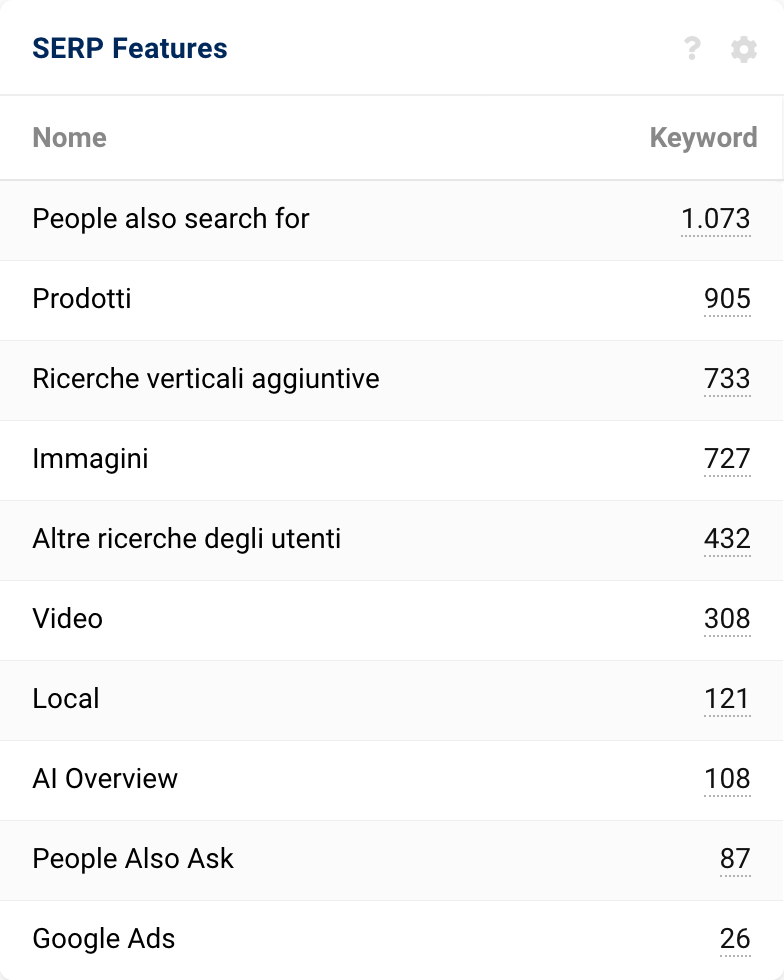
Task: Click the SERP Features title
Action: tap(130, 48)
